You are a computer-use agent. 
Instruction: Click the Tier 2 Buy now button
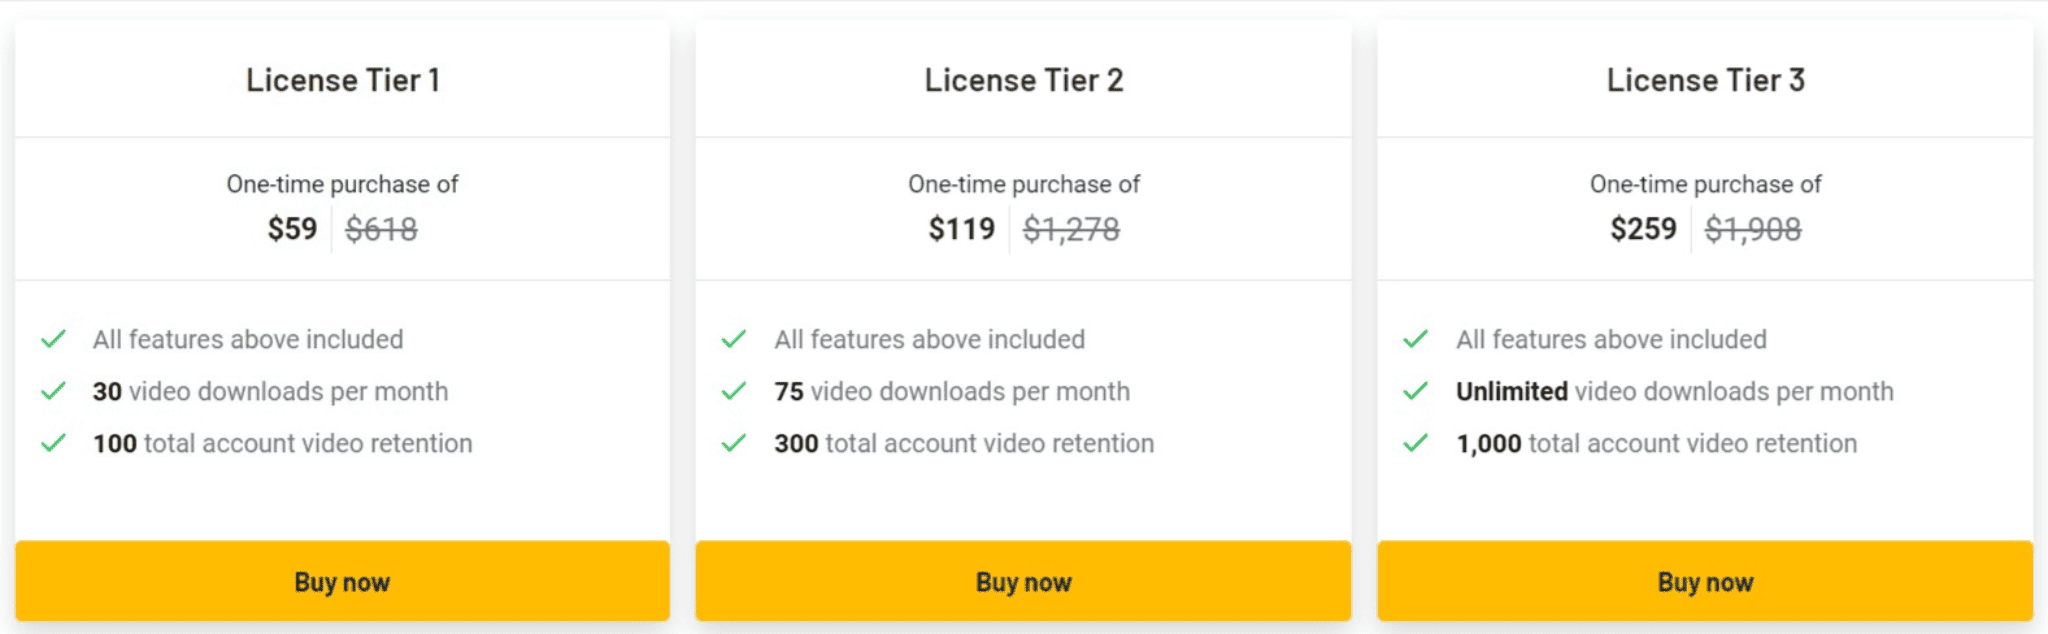click(x=1023, y=581)
